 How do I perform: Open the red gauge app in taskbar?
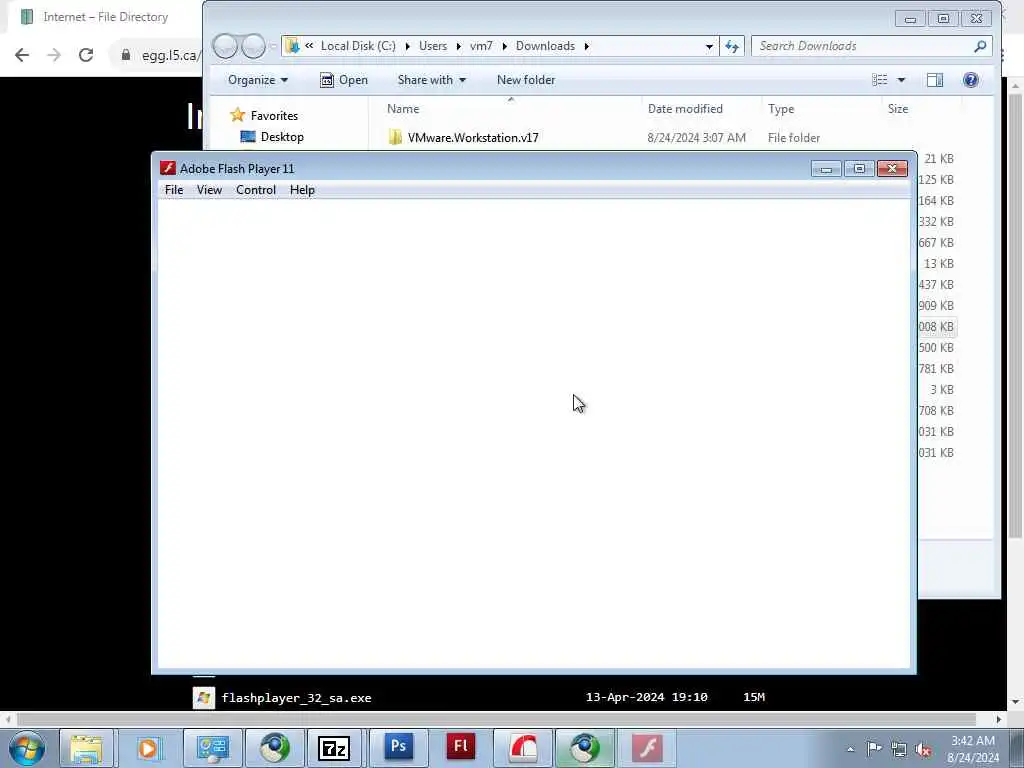point(522,748)
